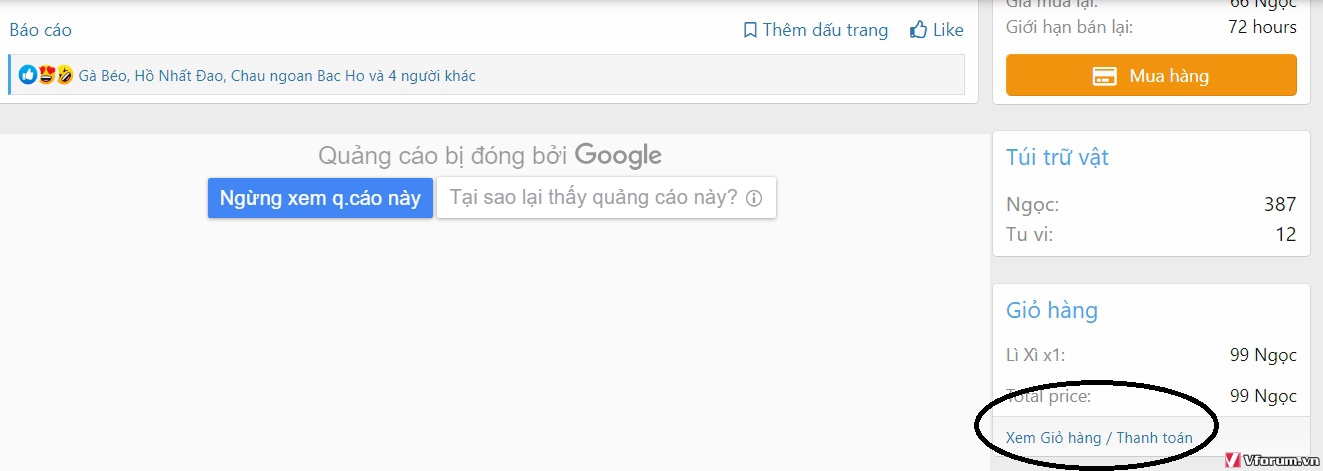The height and width of the screenshot is (471, 1323).
Task: Open the Giỏ hàng heading link
Action: (x=1051, y=310)
